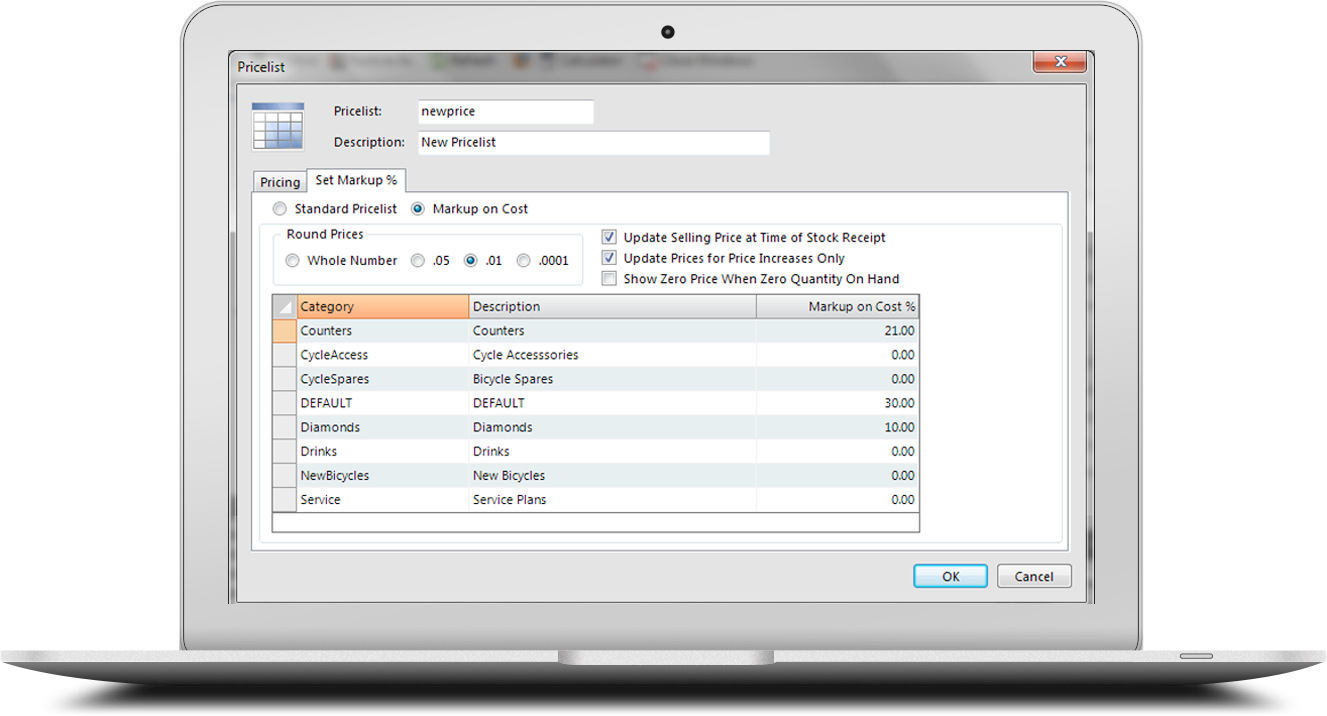
Task: Choose Whole Number price rounding
Action: tap(293, 261)
